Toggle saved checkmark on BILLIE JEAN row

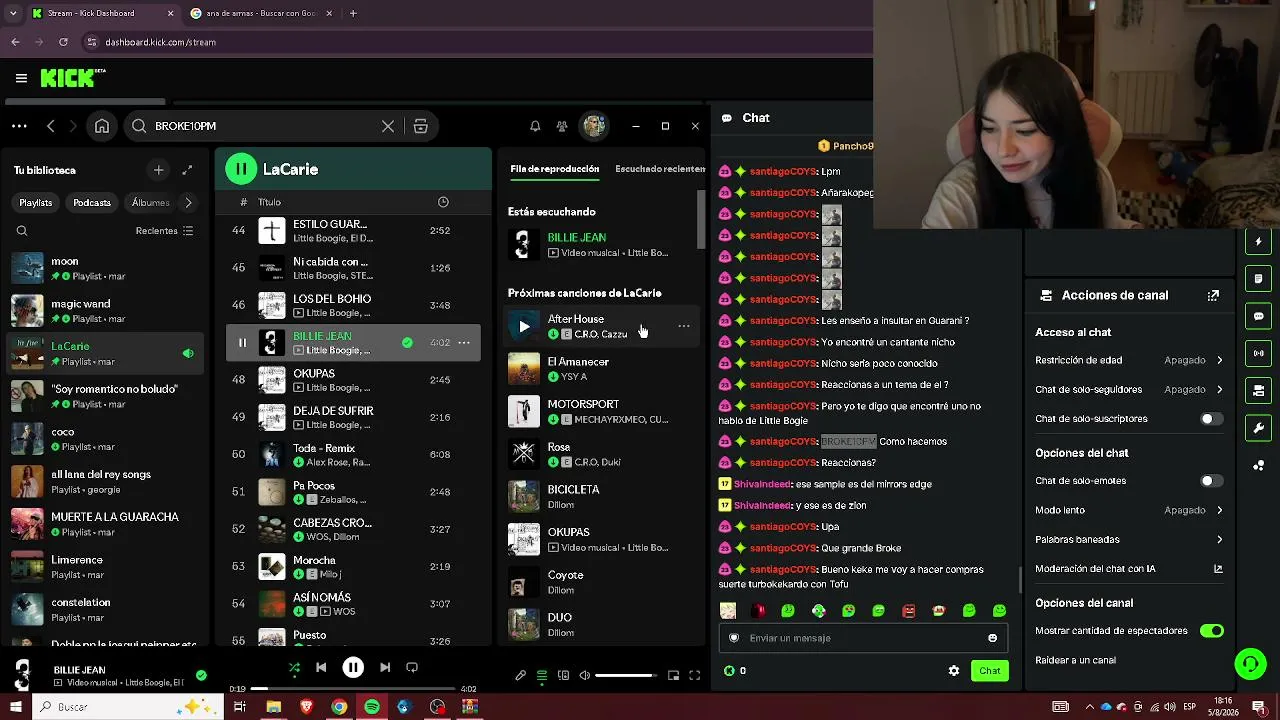[407, 343]
